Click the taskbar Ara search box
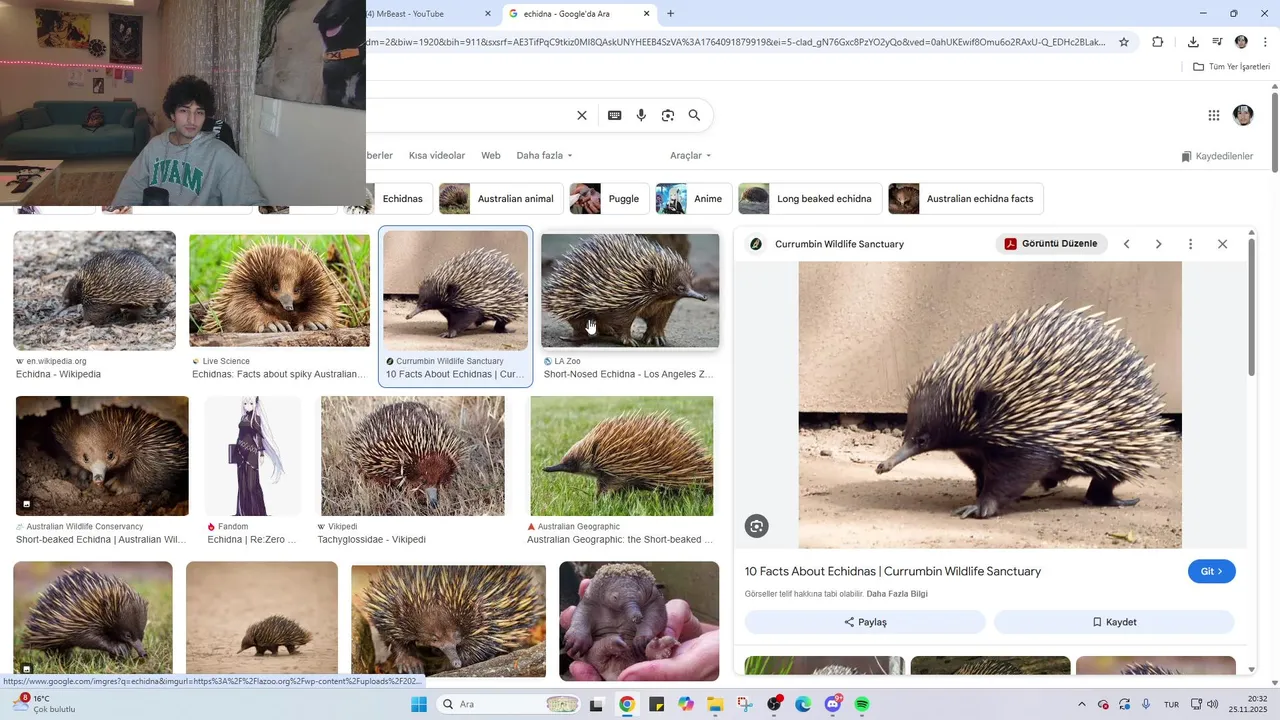 click(x=510, y=704)
